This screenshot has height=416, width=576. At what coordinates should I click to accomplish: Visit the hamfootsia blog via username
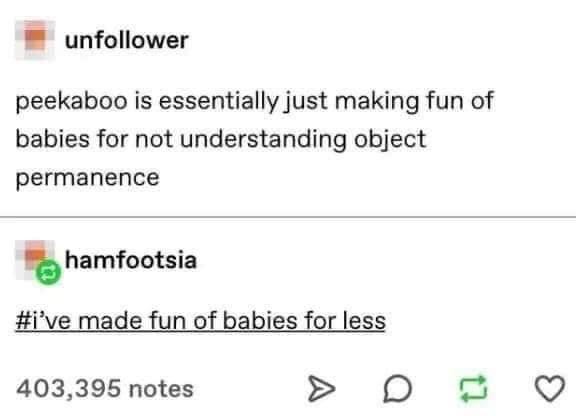[131, 260]
